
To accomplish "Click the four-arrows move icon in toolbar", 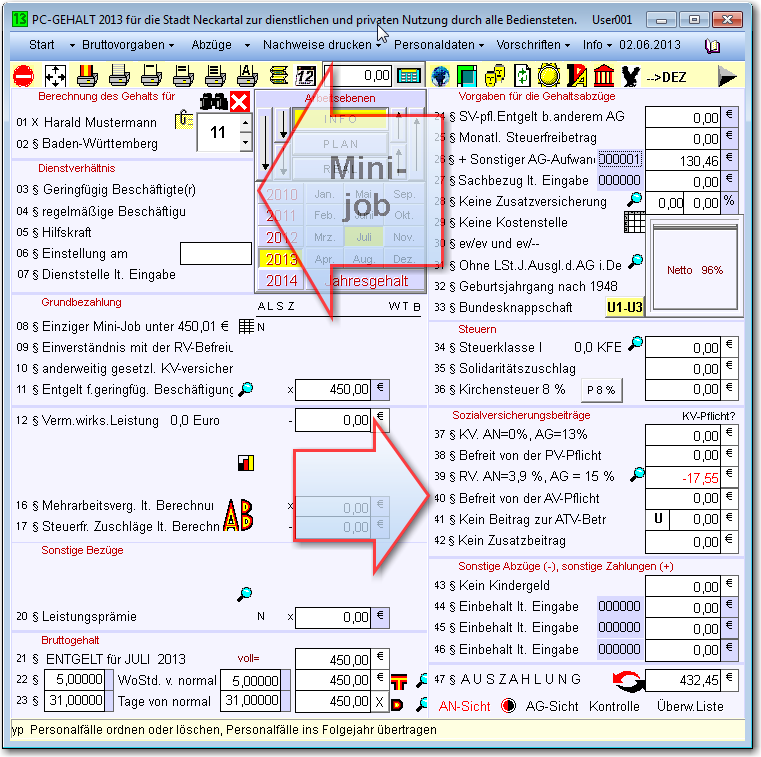I will coord(55,76).
